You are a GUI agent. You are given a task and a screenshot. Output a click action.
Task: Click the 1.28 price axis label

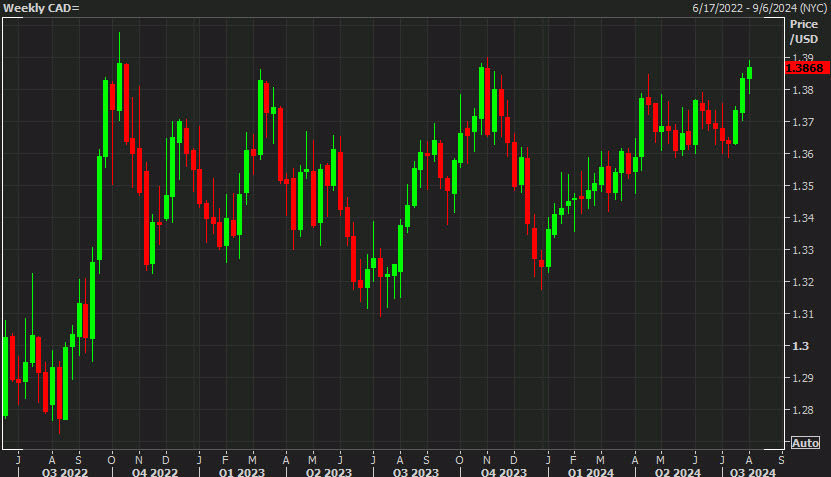(802, 410)
